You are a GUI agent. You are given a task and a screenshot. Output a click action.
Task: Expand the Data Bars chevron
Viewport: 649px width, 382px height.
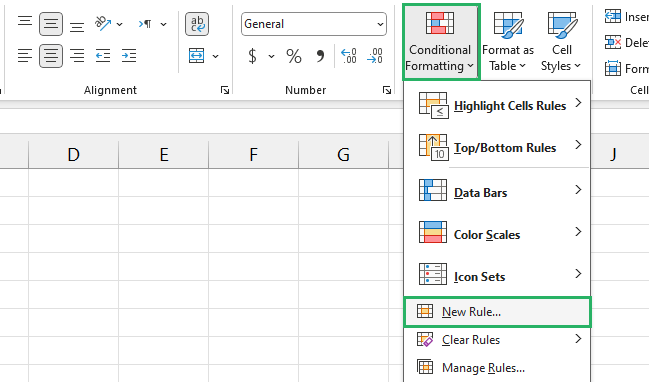(578, 190)
